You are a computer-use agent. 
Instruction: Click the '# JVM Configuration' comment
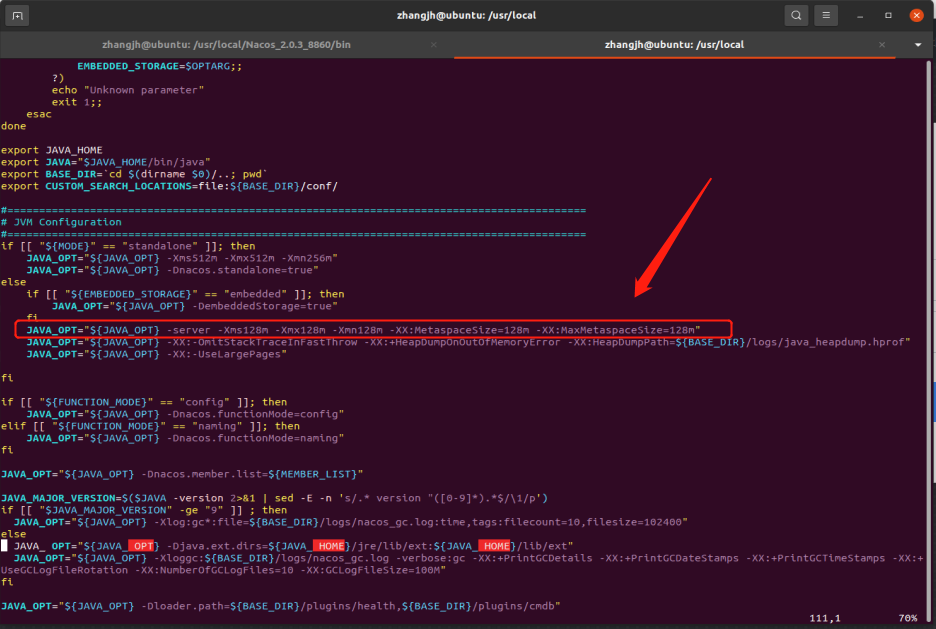(61, 222)
